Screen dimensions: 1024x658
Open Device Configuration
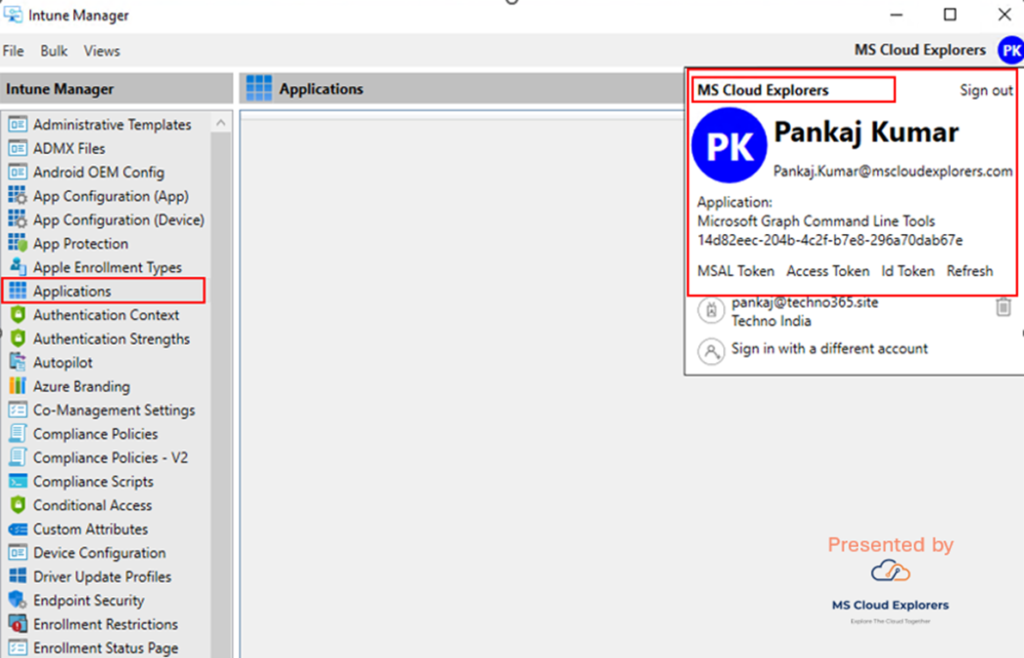pos(99,553)
